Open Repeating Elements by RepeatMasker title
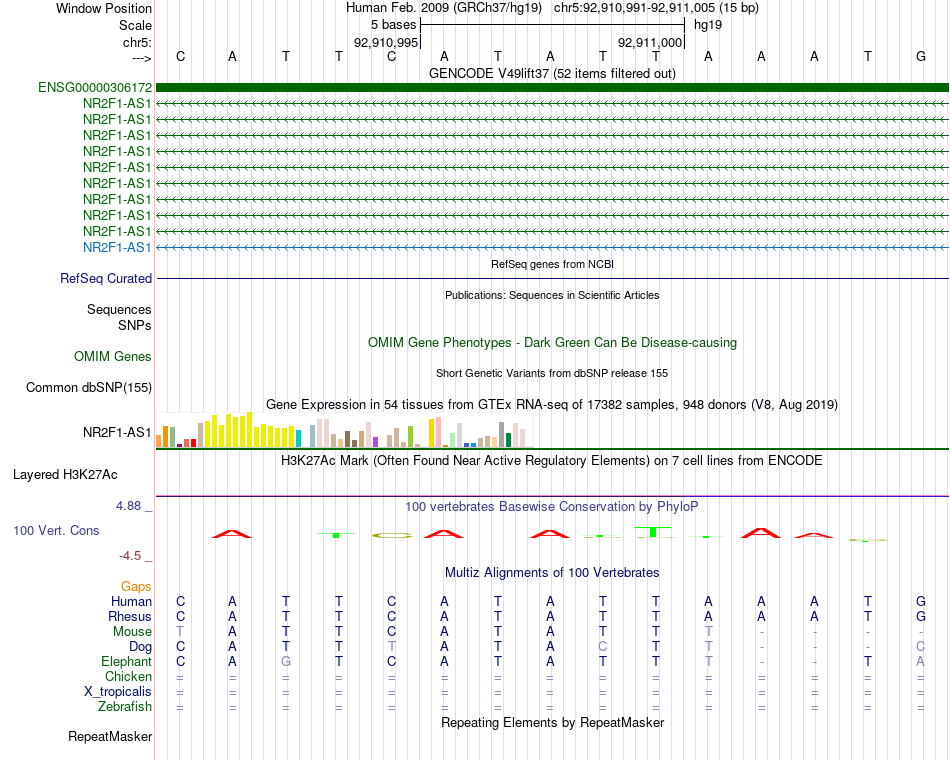The image size is (950, 760). [552, 722]
